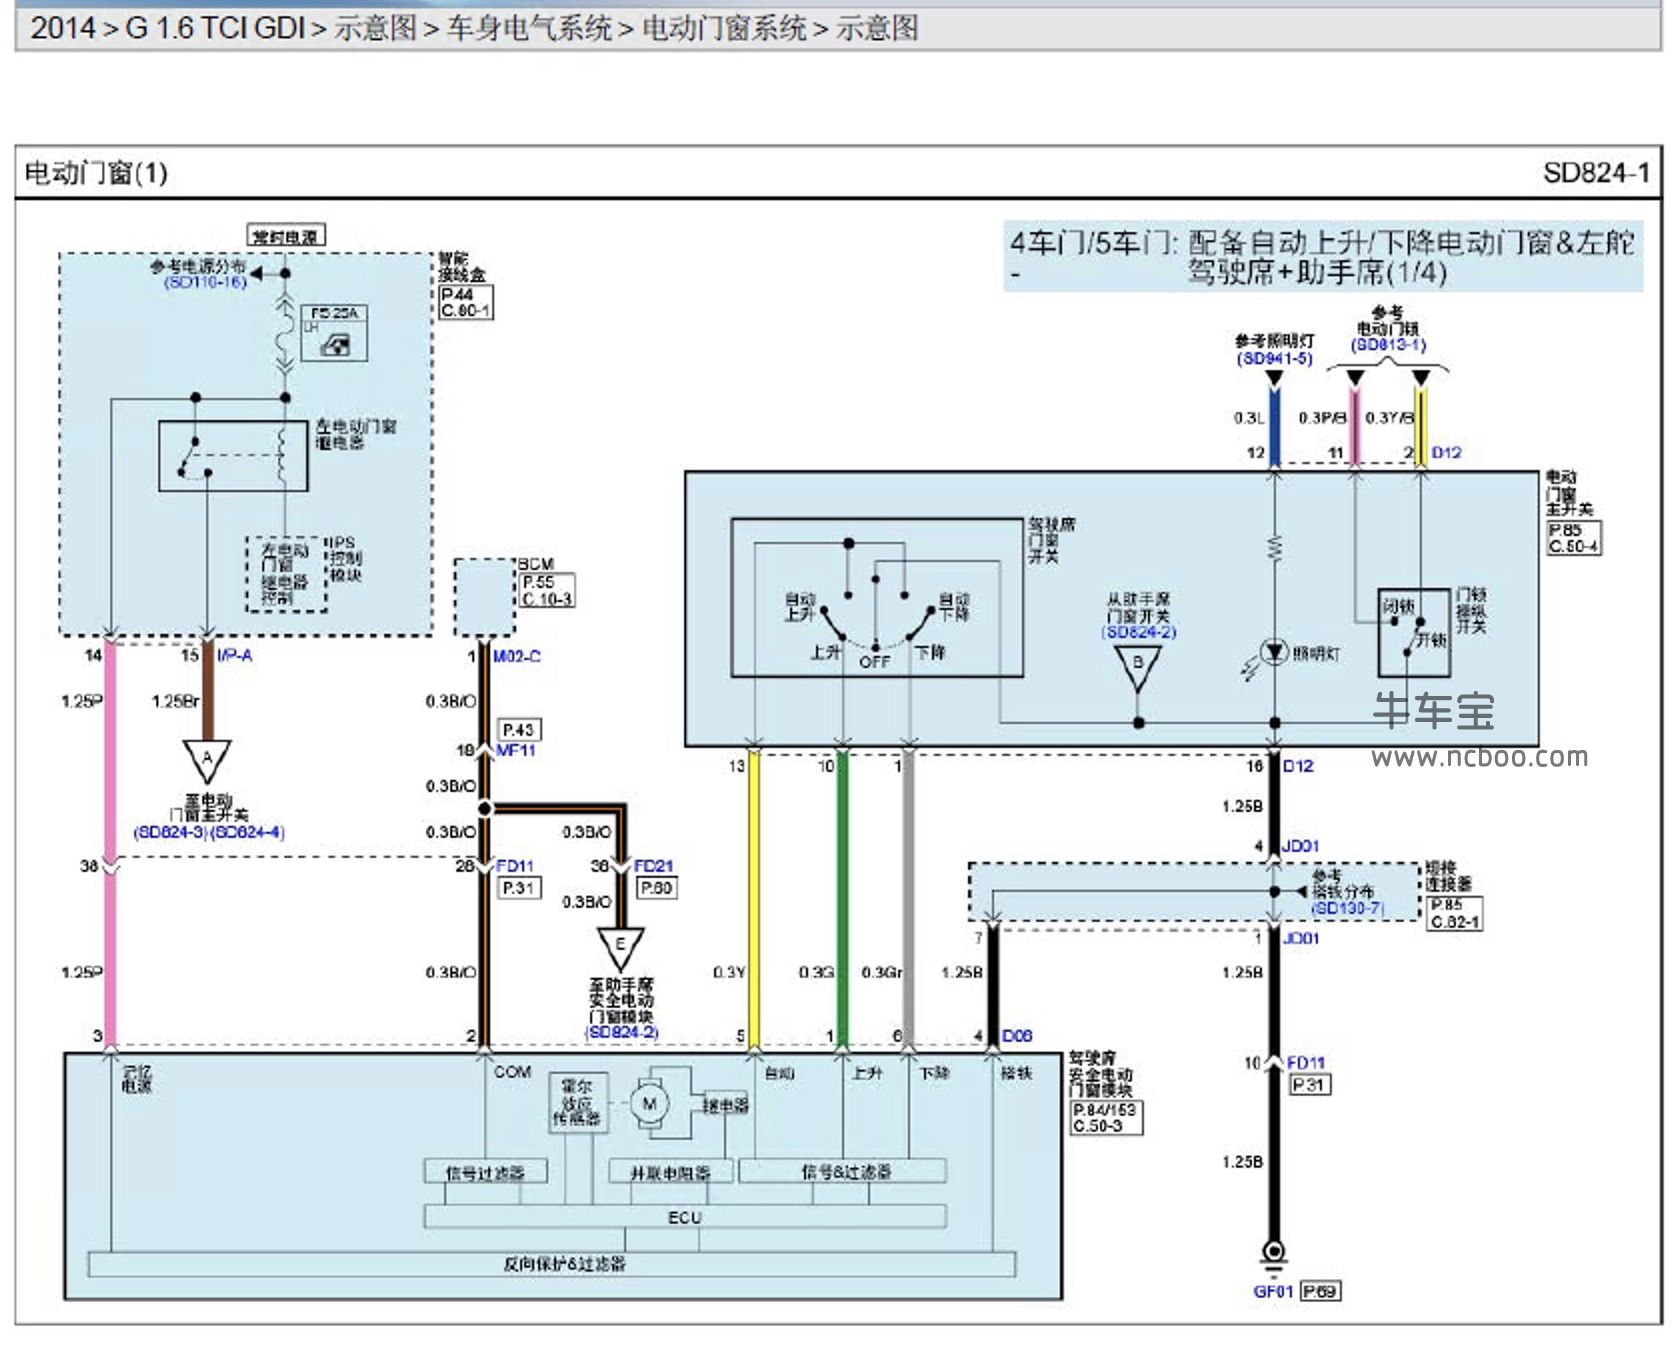Screen dimensions: 1676x1346
Task: Click the C.82-1 connector reference box
Action: 1455,921
